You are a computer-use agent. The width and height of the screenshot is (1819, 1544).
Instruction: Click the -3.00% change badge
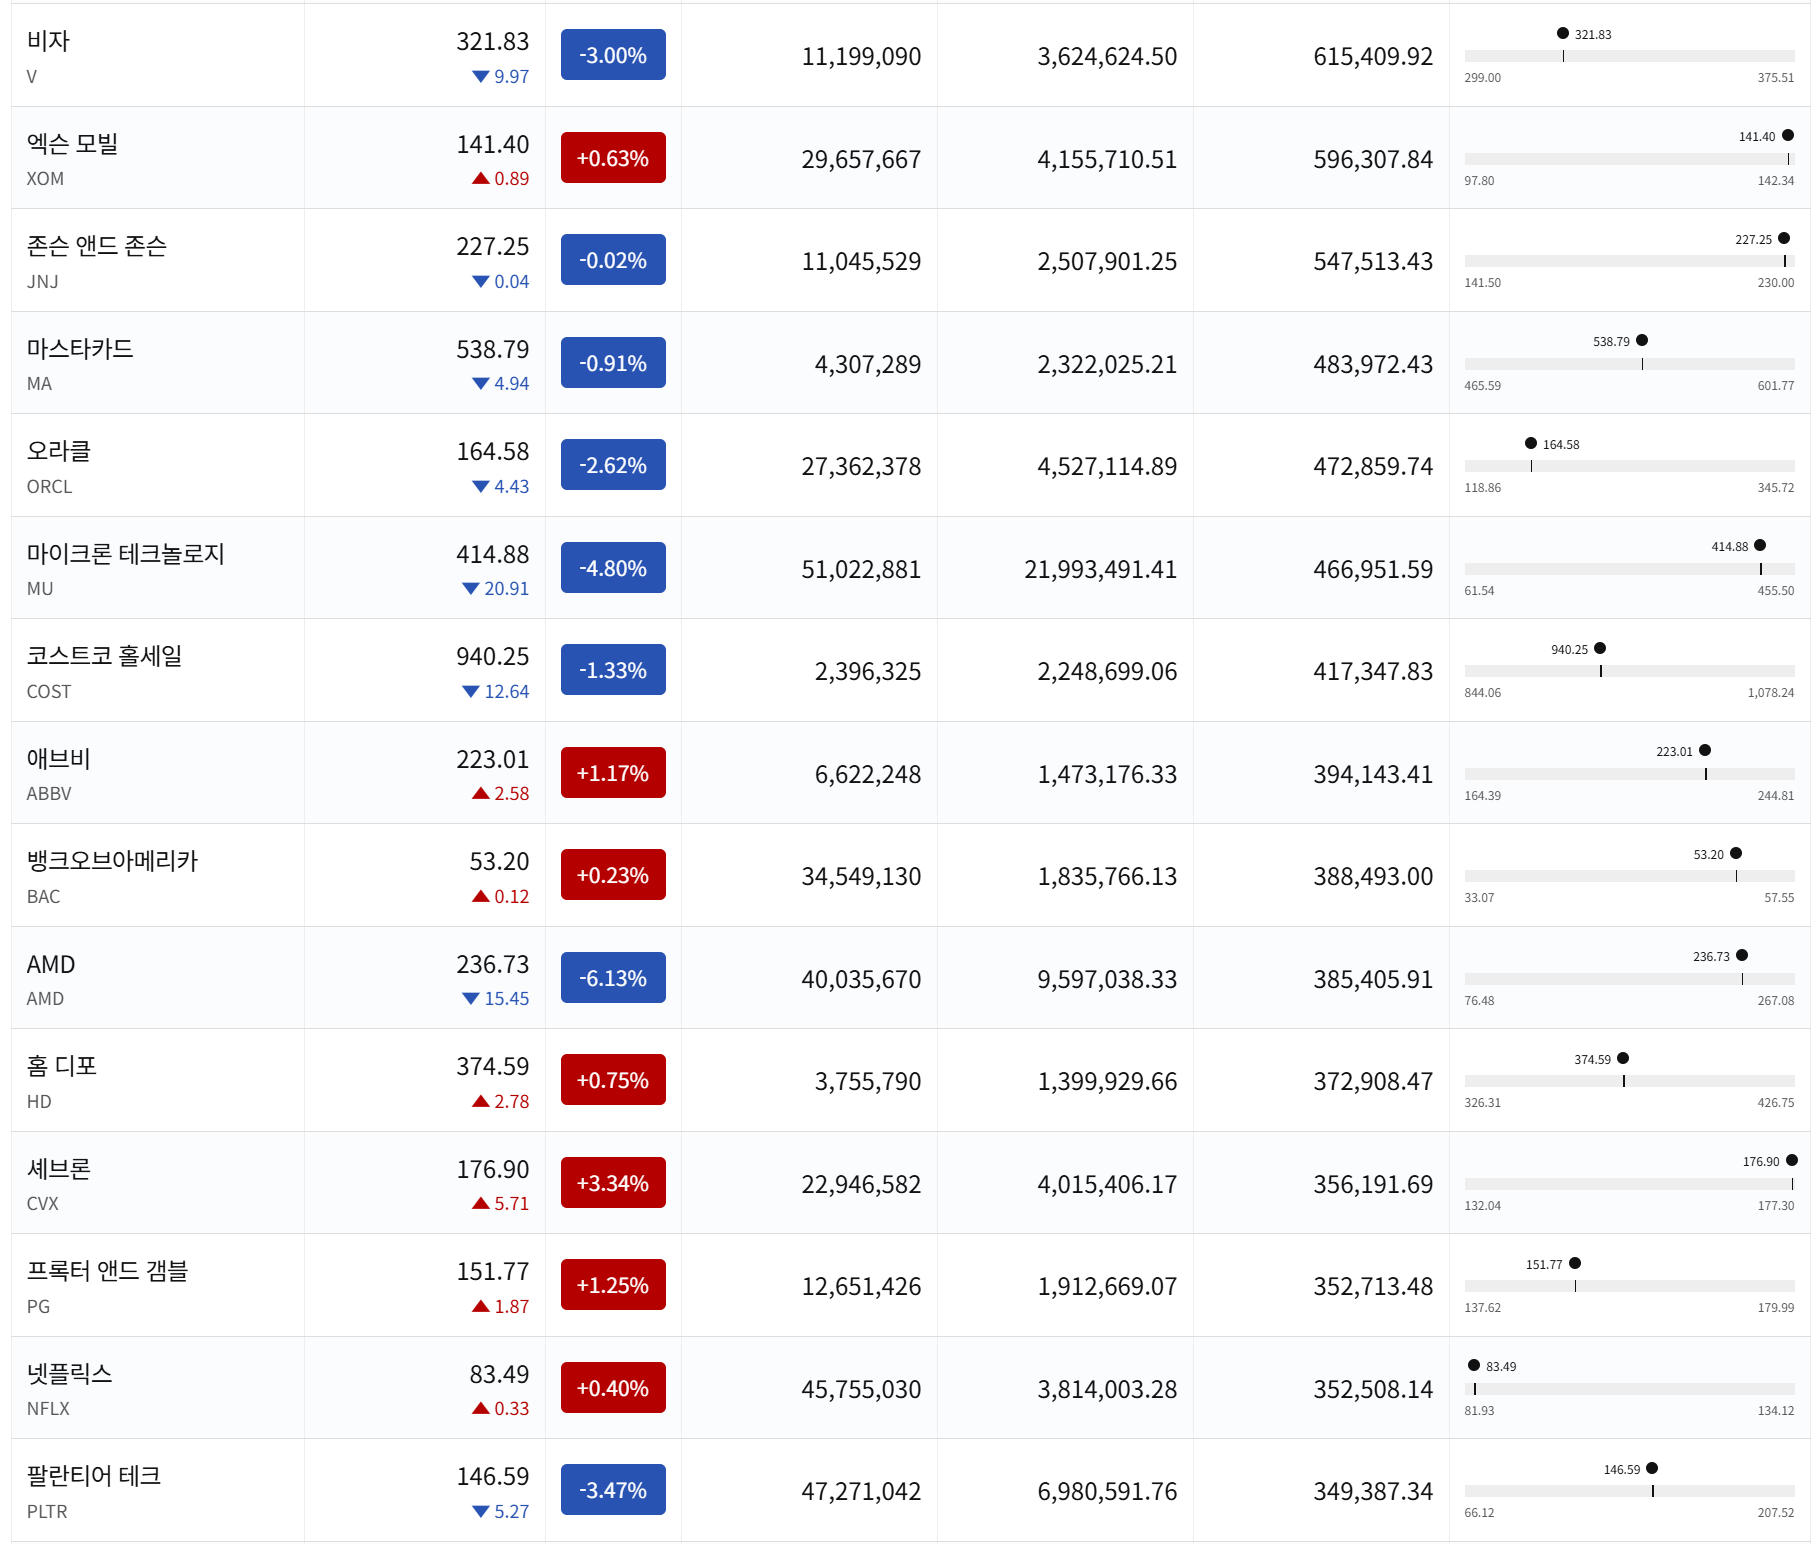(613, 55)
